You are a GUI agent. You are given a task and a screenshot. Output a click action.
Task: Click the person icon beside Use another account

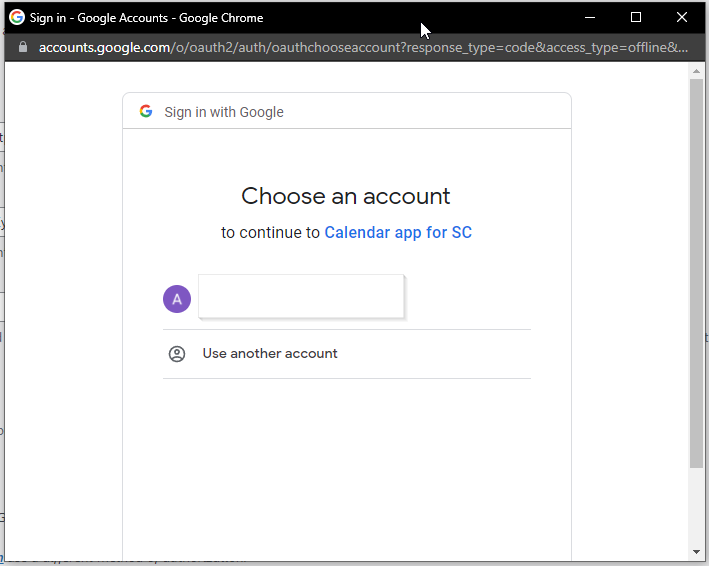coord(177,354)
